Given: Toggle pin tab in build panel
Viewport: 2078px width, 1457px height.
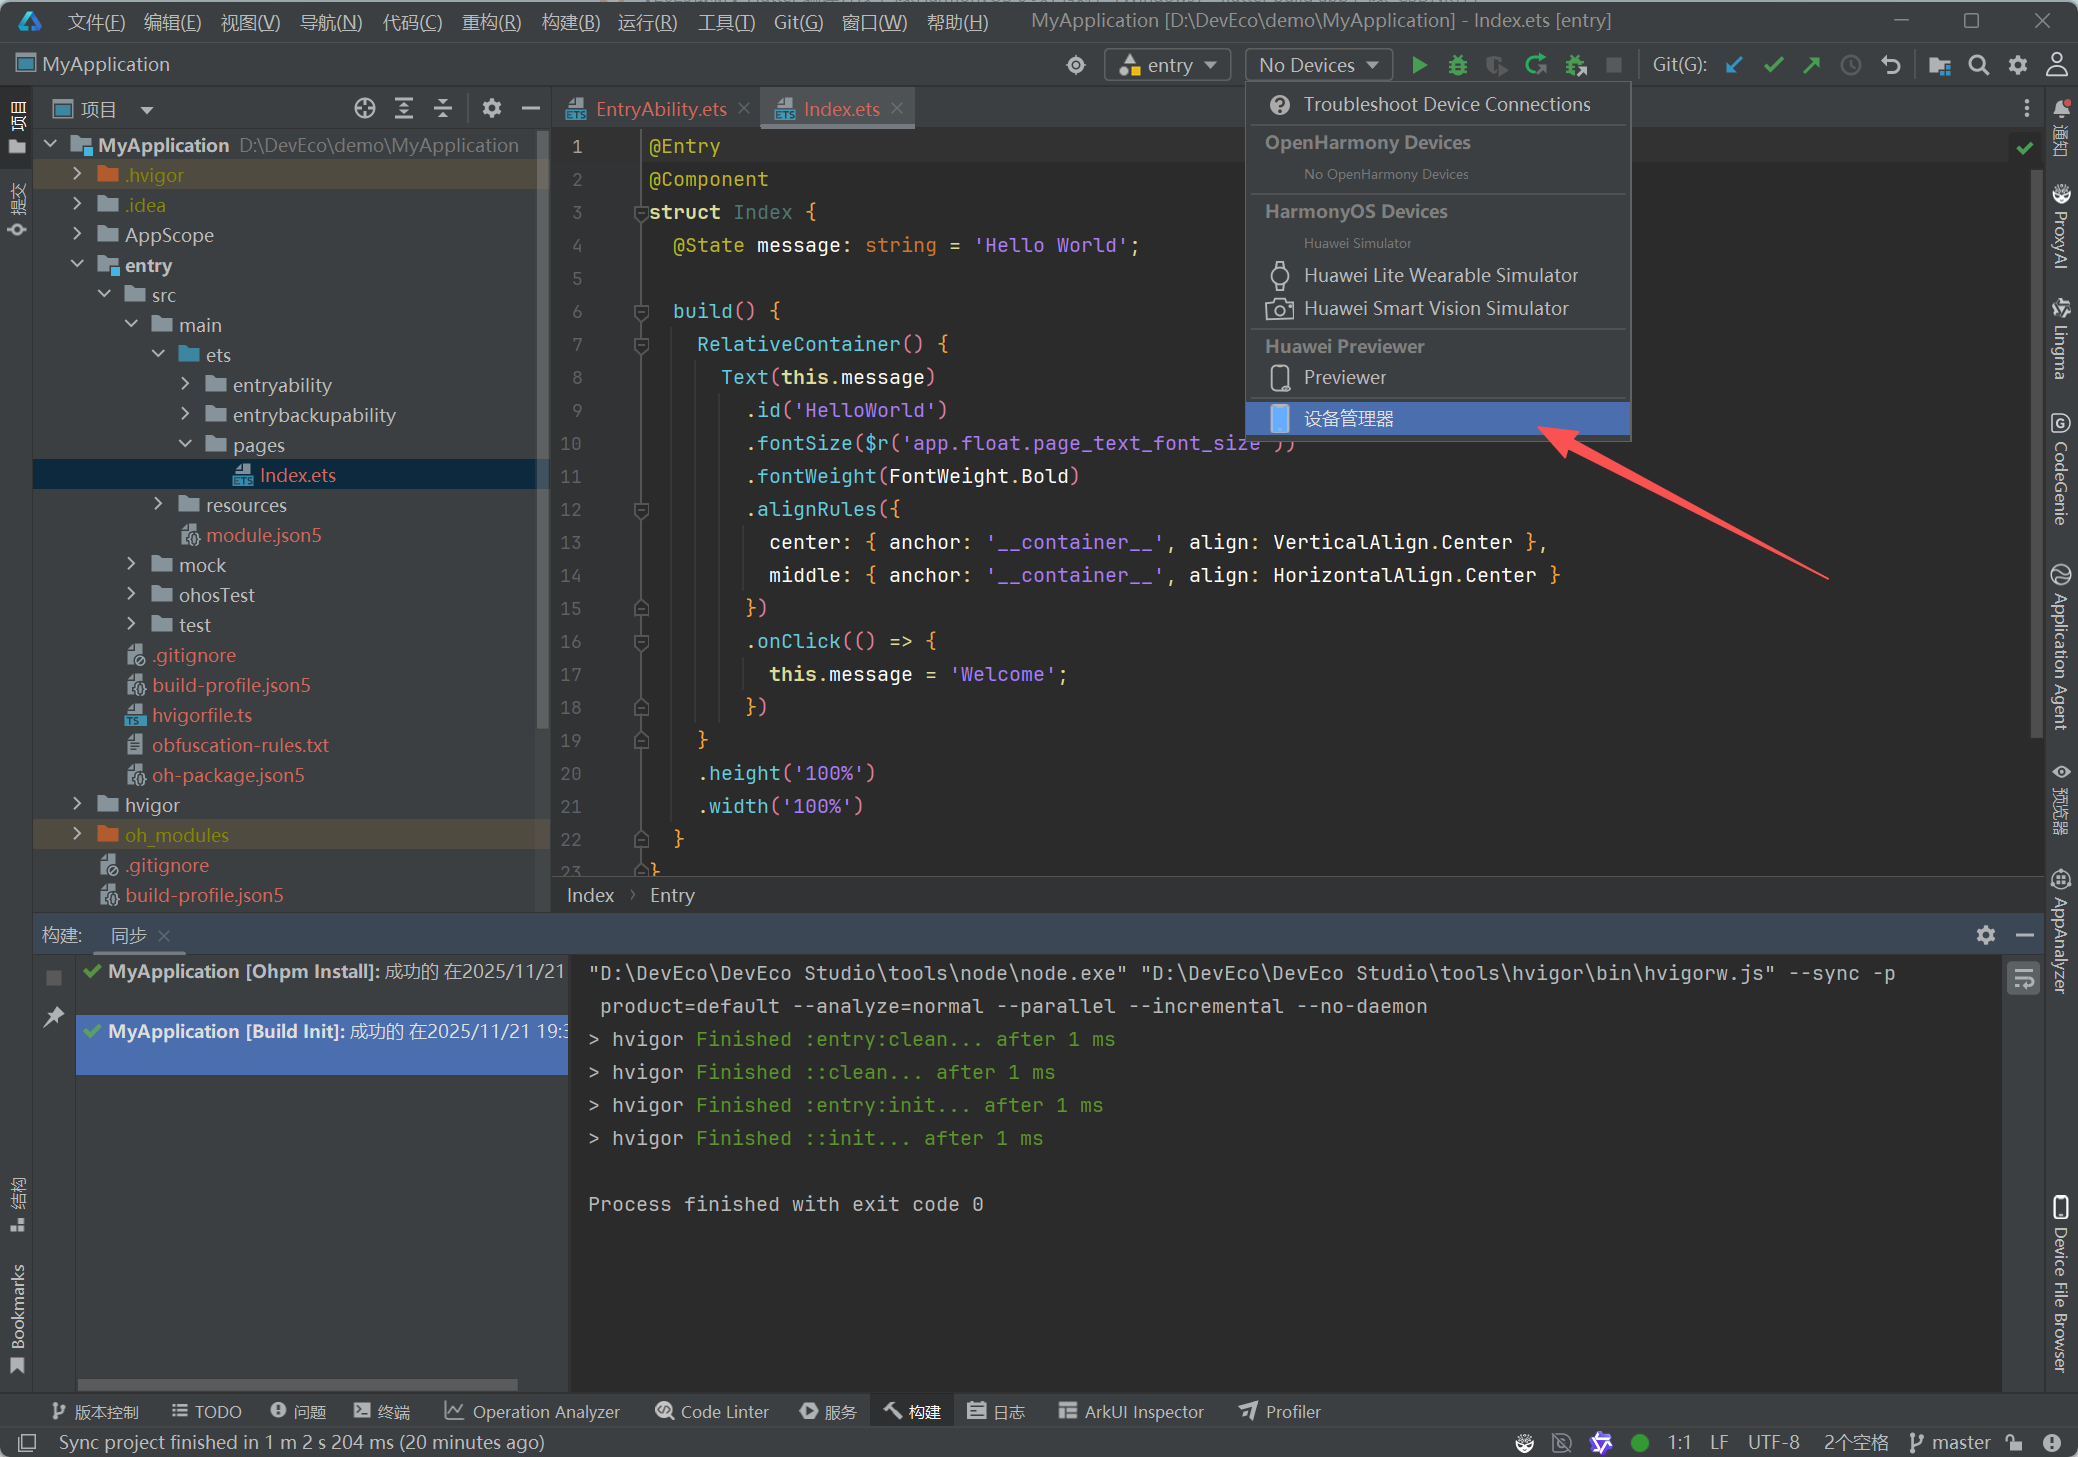Looking at the screenshot, I should coord(54,1017).
